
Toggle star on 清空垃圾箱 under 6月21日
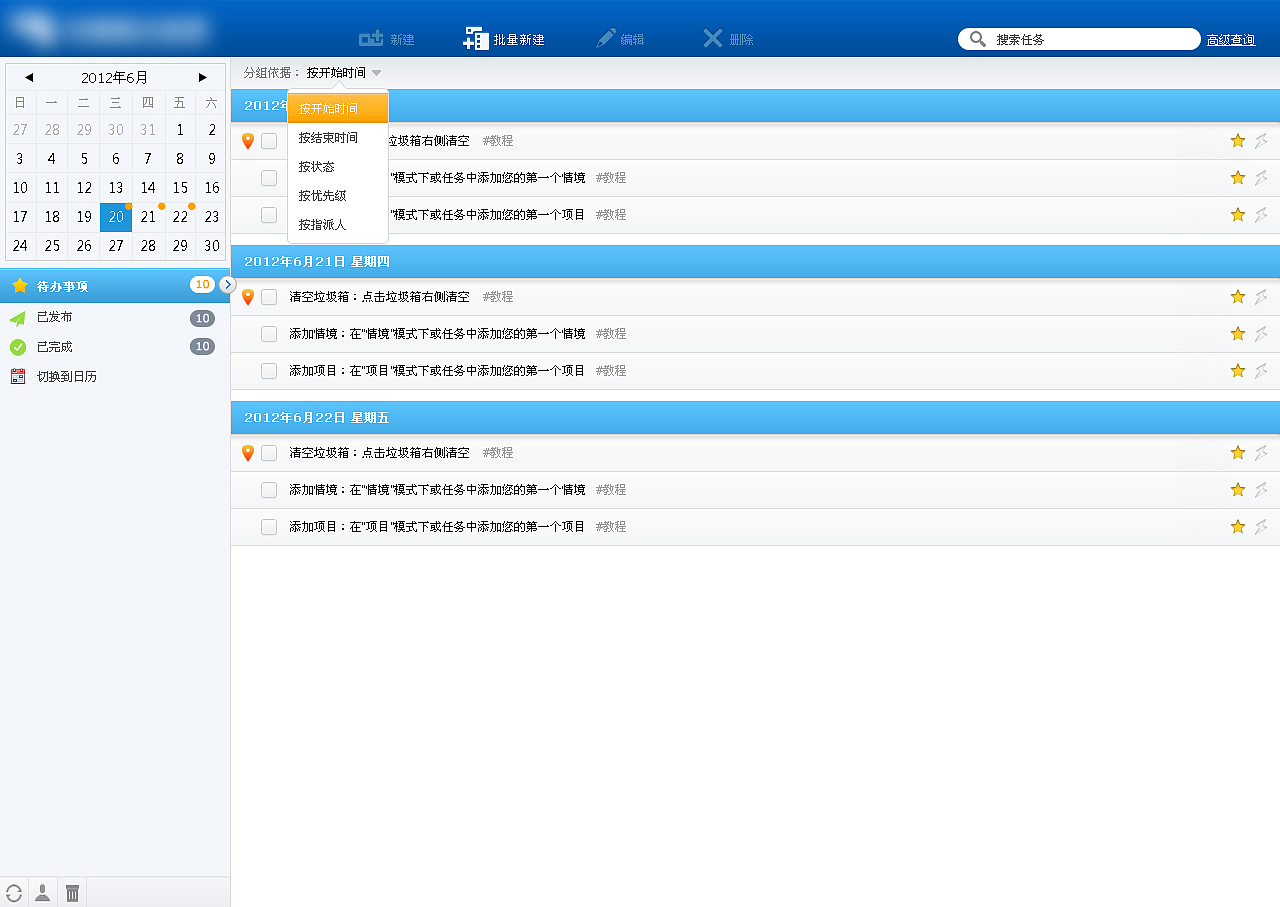click(x=1238, y=297)
